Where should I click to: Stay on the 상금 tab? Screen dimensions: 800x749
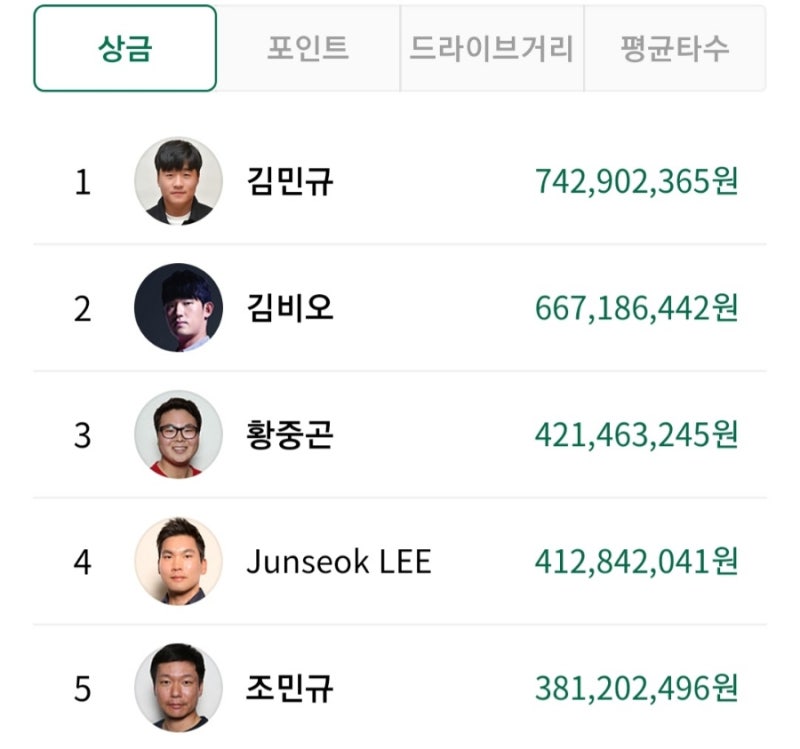click(x=127, y=44)
